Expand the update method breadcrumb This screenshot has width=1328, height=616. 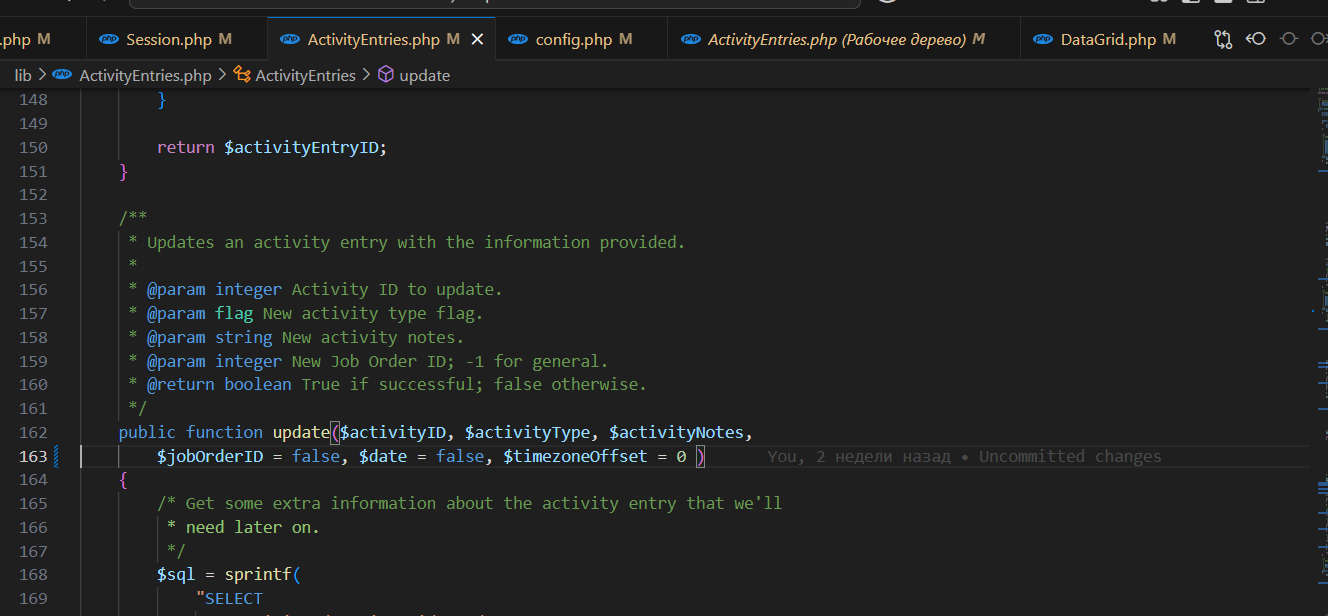click(425, 75)
